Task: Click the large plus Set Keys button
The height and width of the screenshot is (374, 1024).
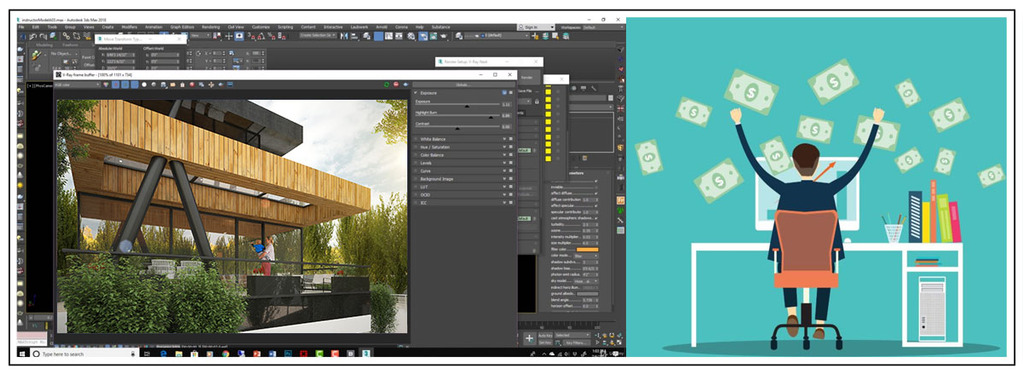Action: (530, 338)
